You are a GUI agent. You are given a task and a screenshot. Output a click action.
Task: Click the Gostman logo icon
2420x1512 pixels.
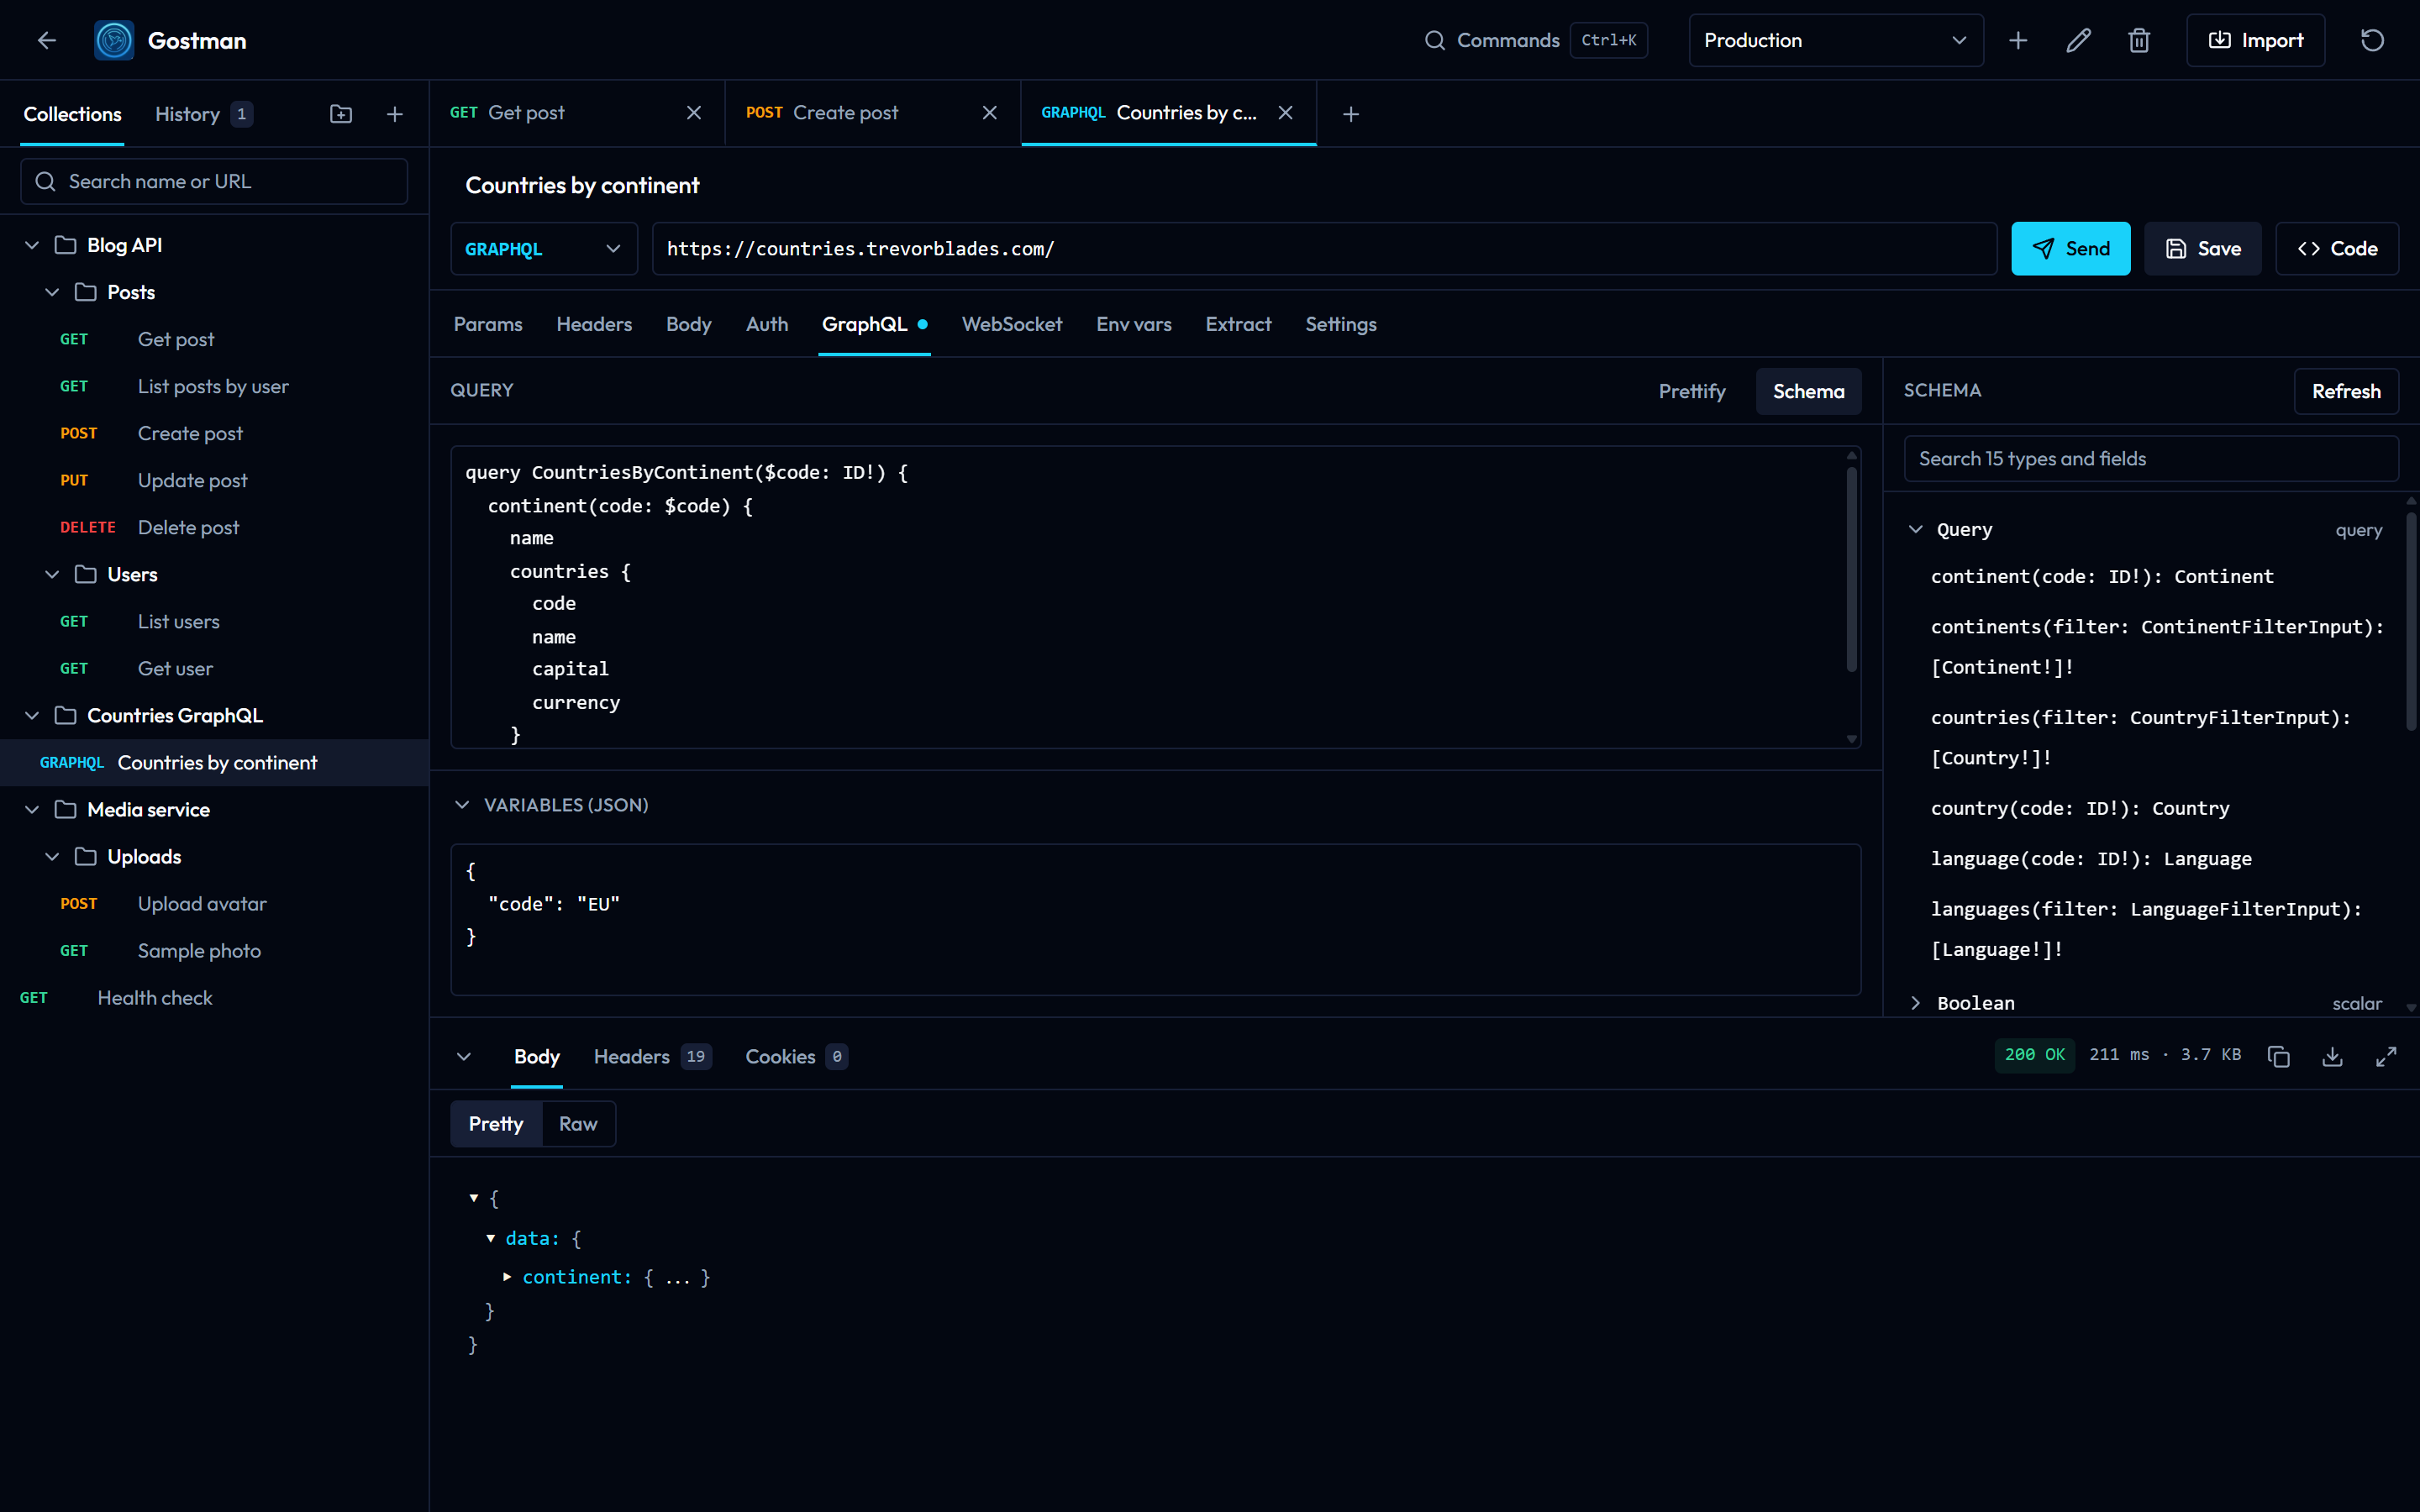(114, 40)
